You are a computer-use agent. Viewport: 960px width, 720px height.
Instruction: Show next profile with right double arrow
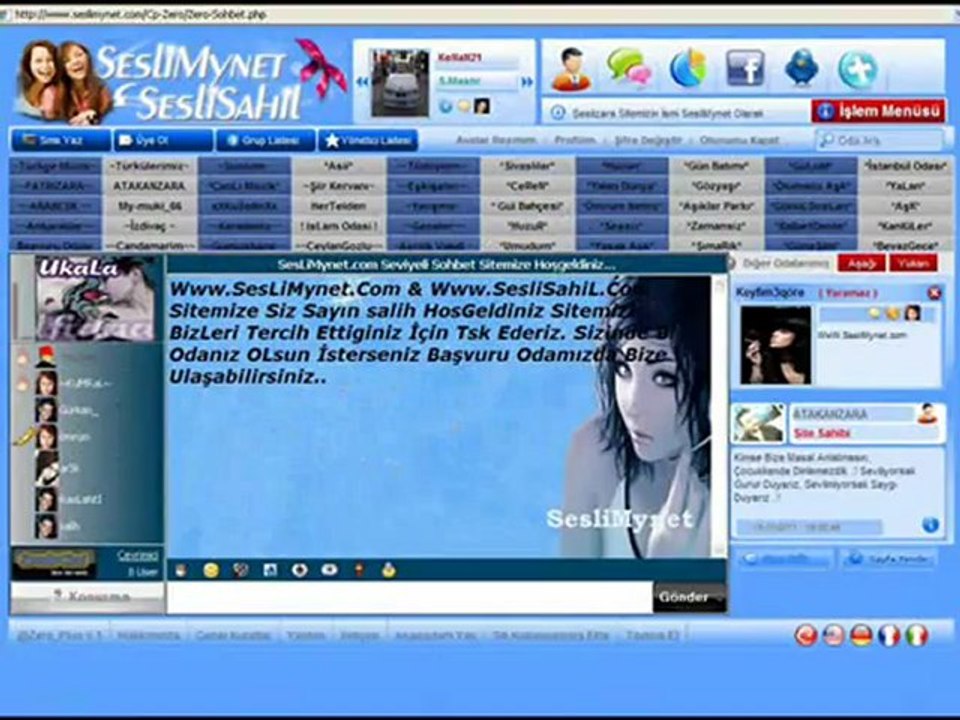coord(527,81)
